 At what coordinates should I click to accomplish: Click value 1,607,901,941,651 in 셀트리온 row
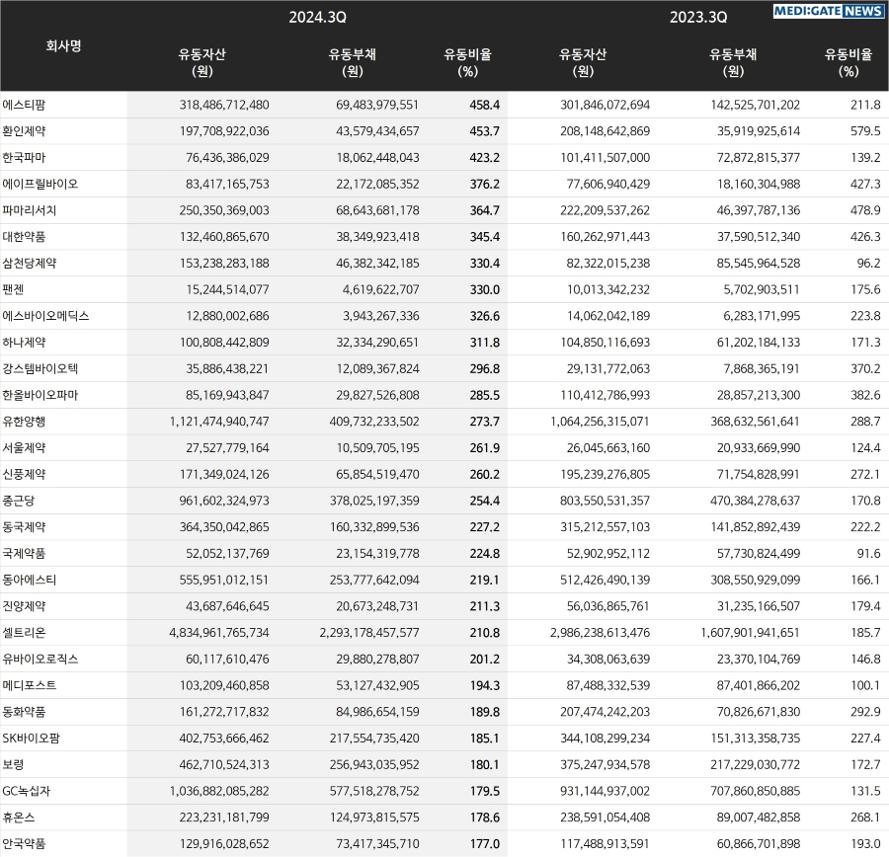coord(751,633)
